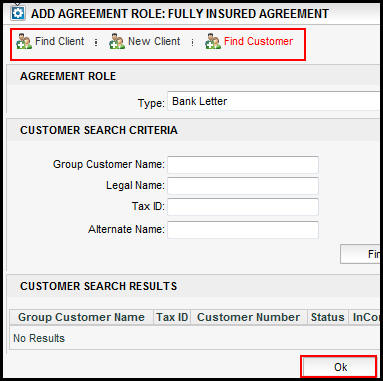Click the New Client people icon

(x=117, y=41)
